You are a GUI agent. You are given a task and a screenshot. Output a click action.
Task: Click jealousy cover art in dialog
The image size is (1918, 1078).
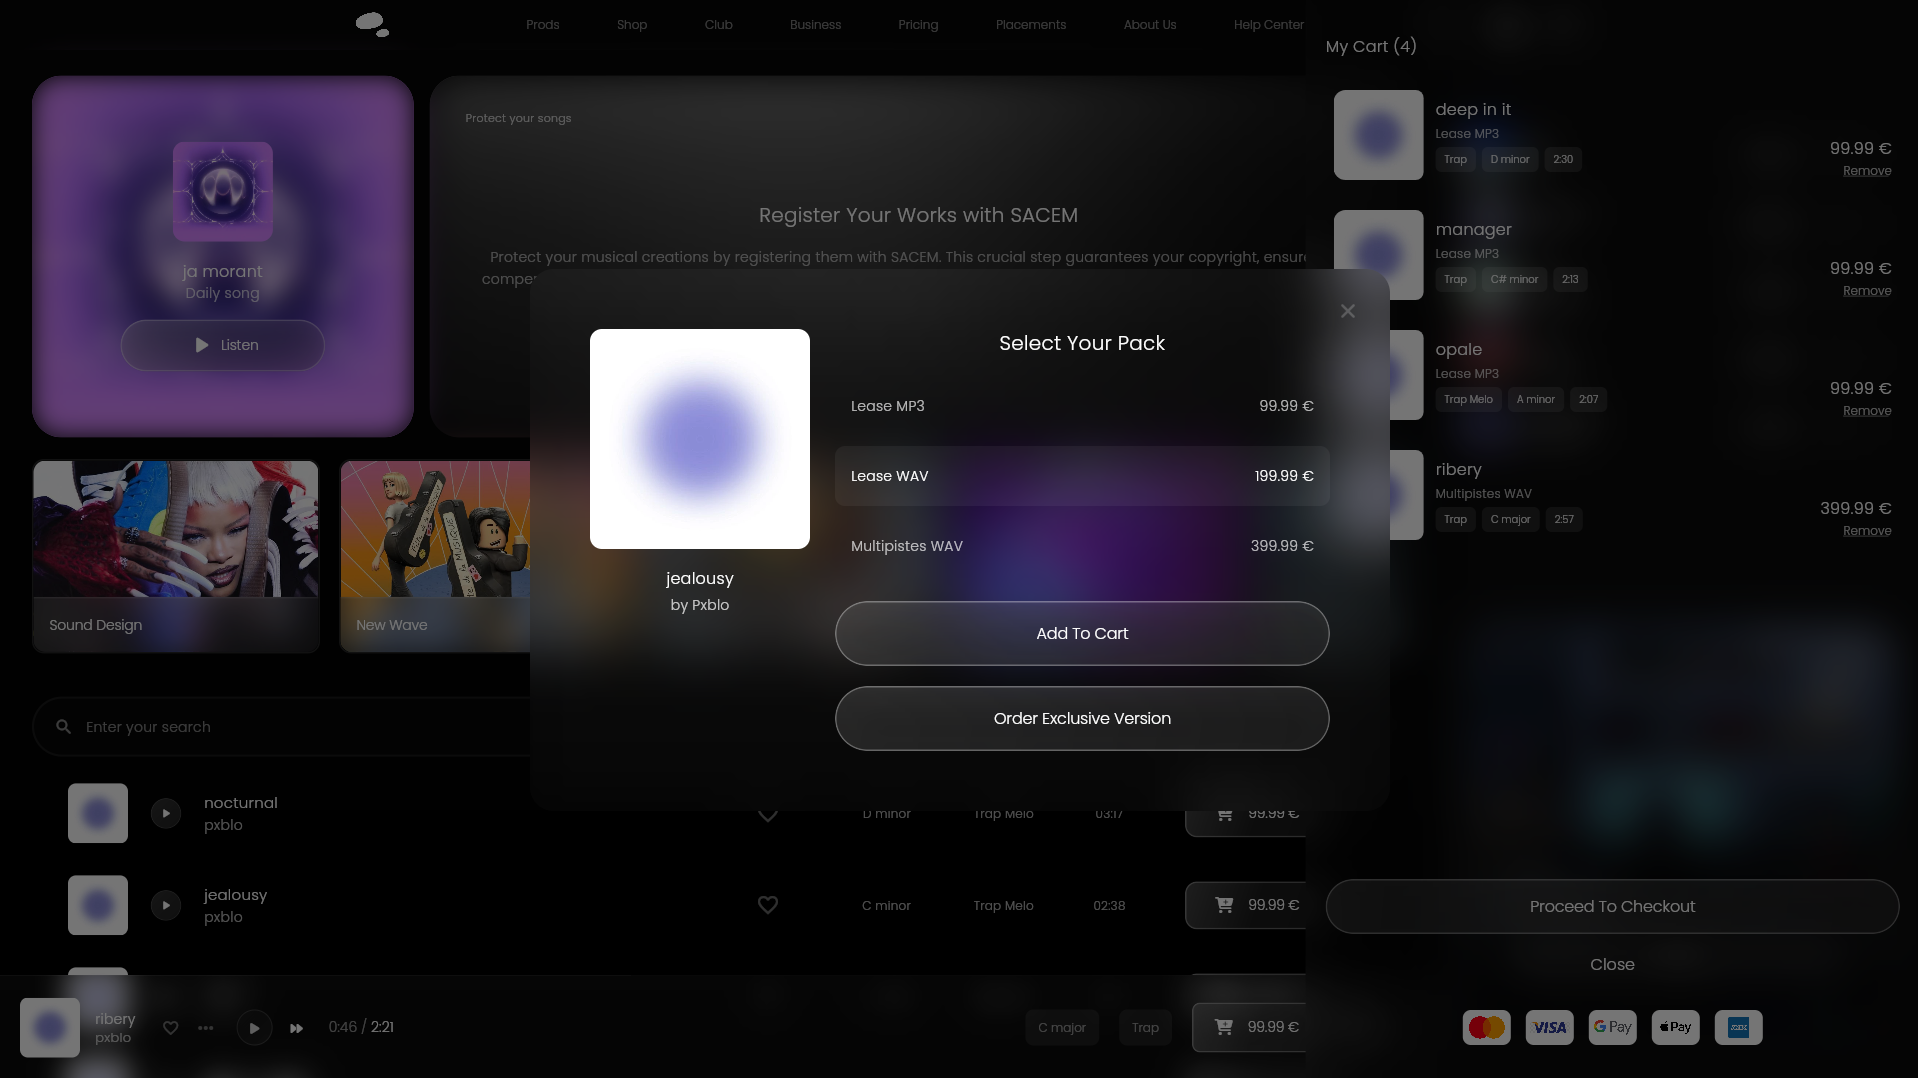click(700, 439)
